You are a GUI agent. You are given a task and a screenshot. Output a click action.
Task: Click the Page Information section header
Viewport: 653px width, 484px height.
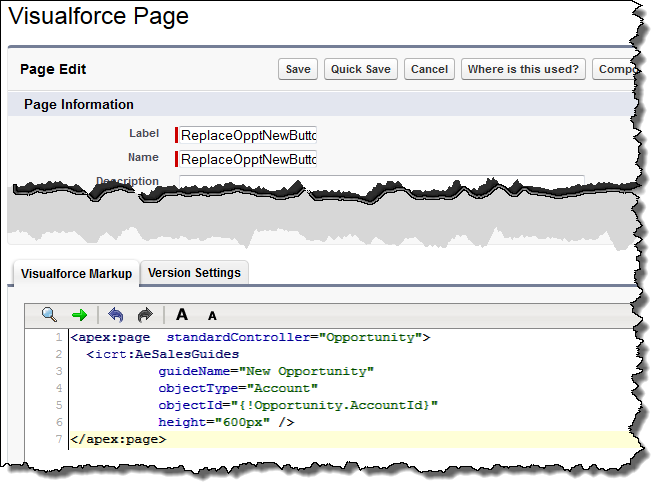coord(79,104)
